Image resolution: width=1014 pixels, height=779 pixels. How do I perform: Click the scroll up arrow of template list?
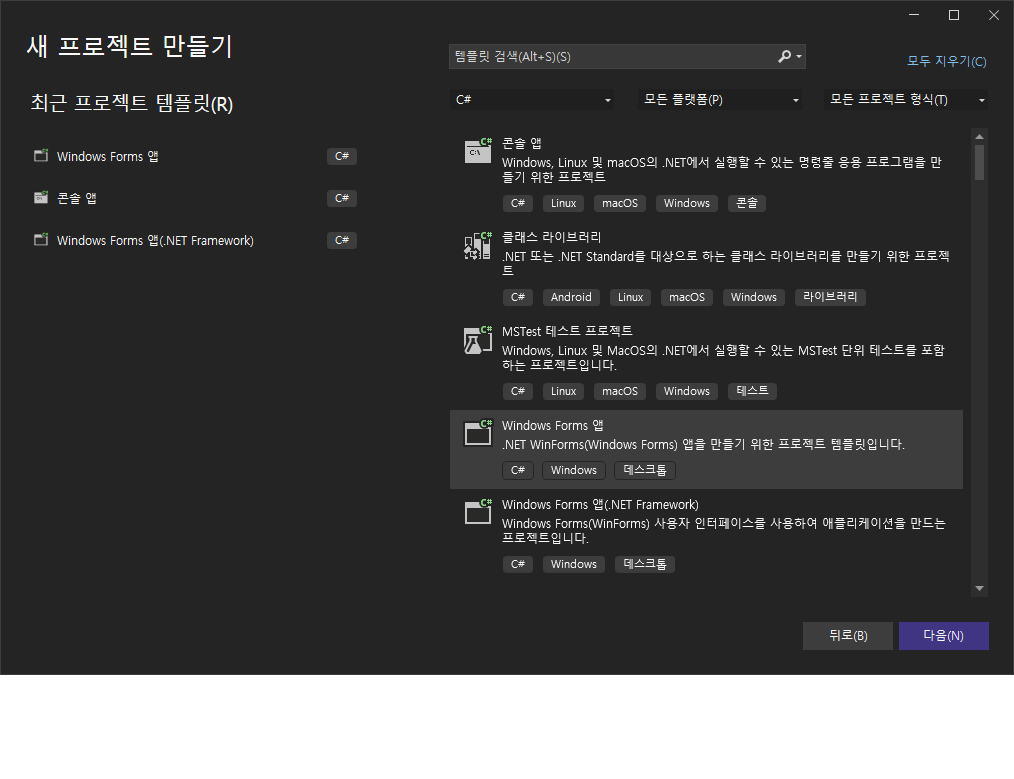[x=979, y=136]
